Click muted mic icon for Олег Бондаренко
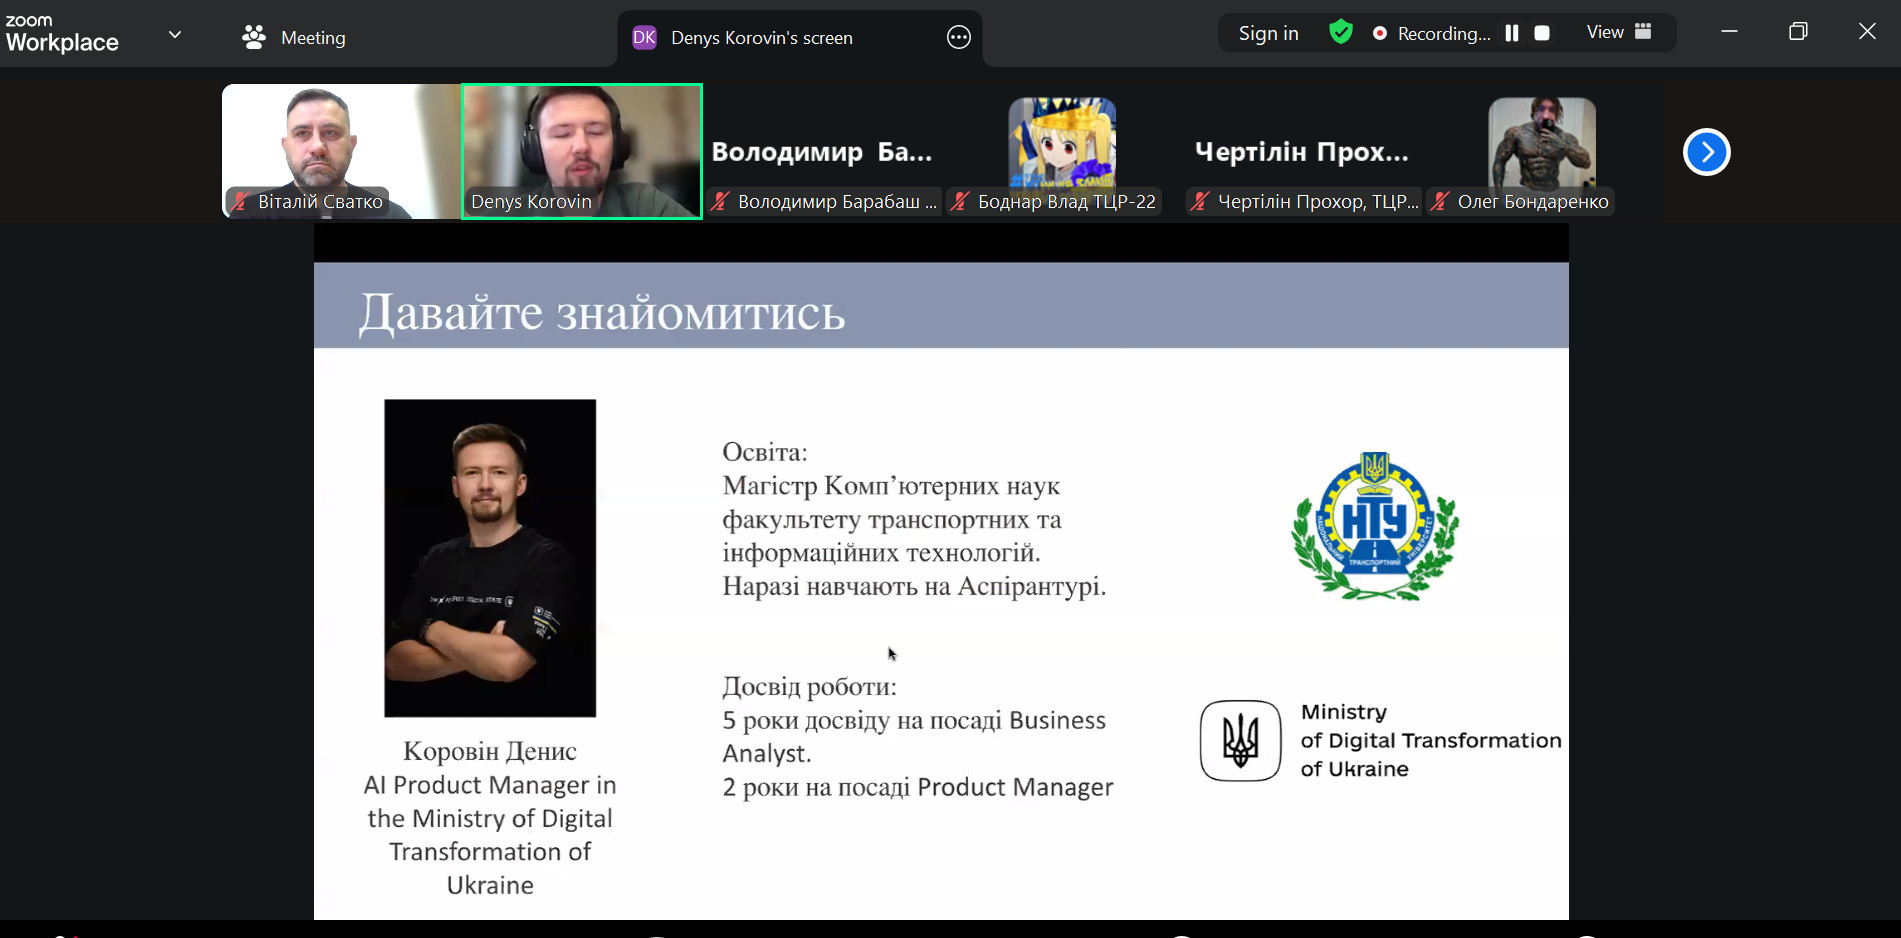Image resolution: width=1901 pixels, height=938 pixels. click(1440, 202)
